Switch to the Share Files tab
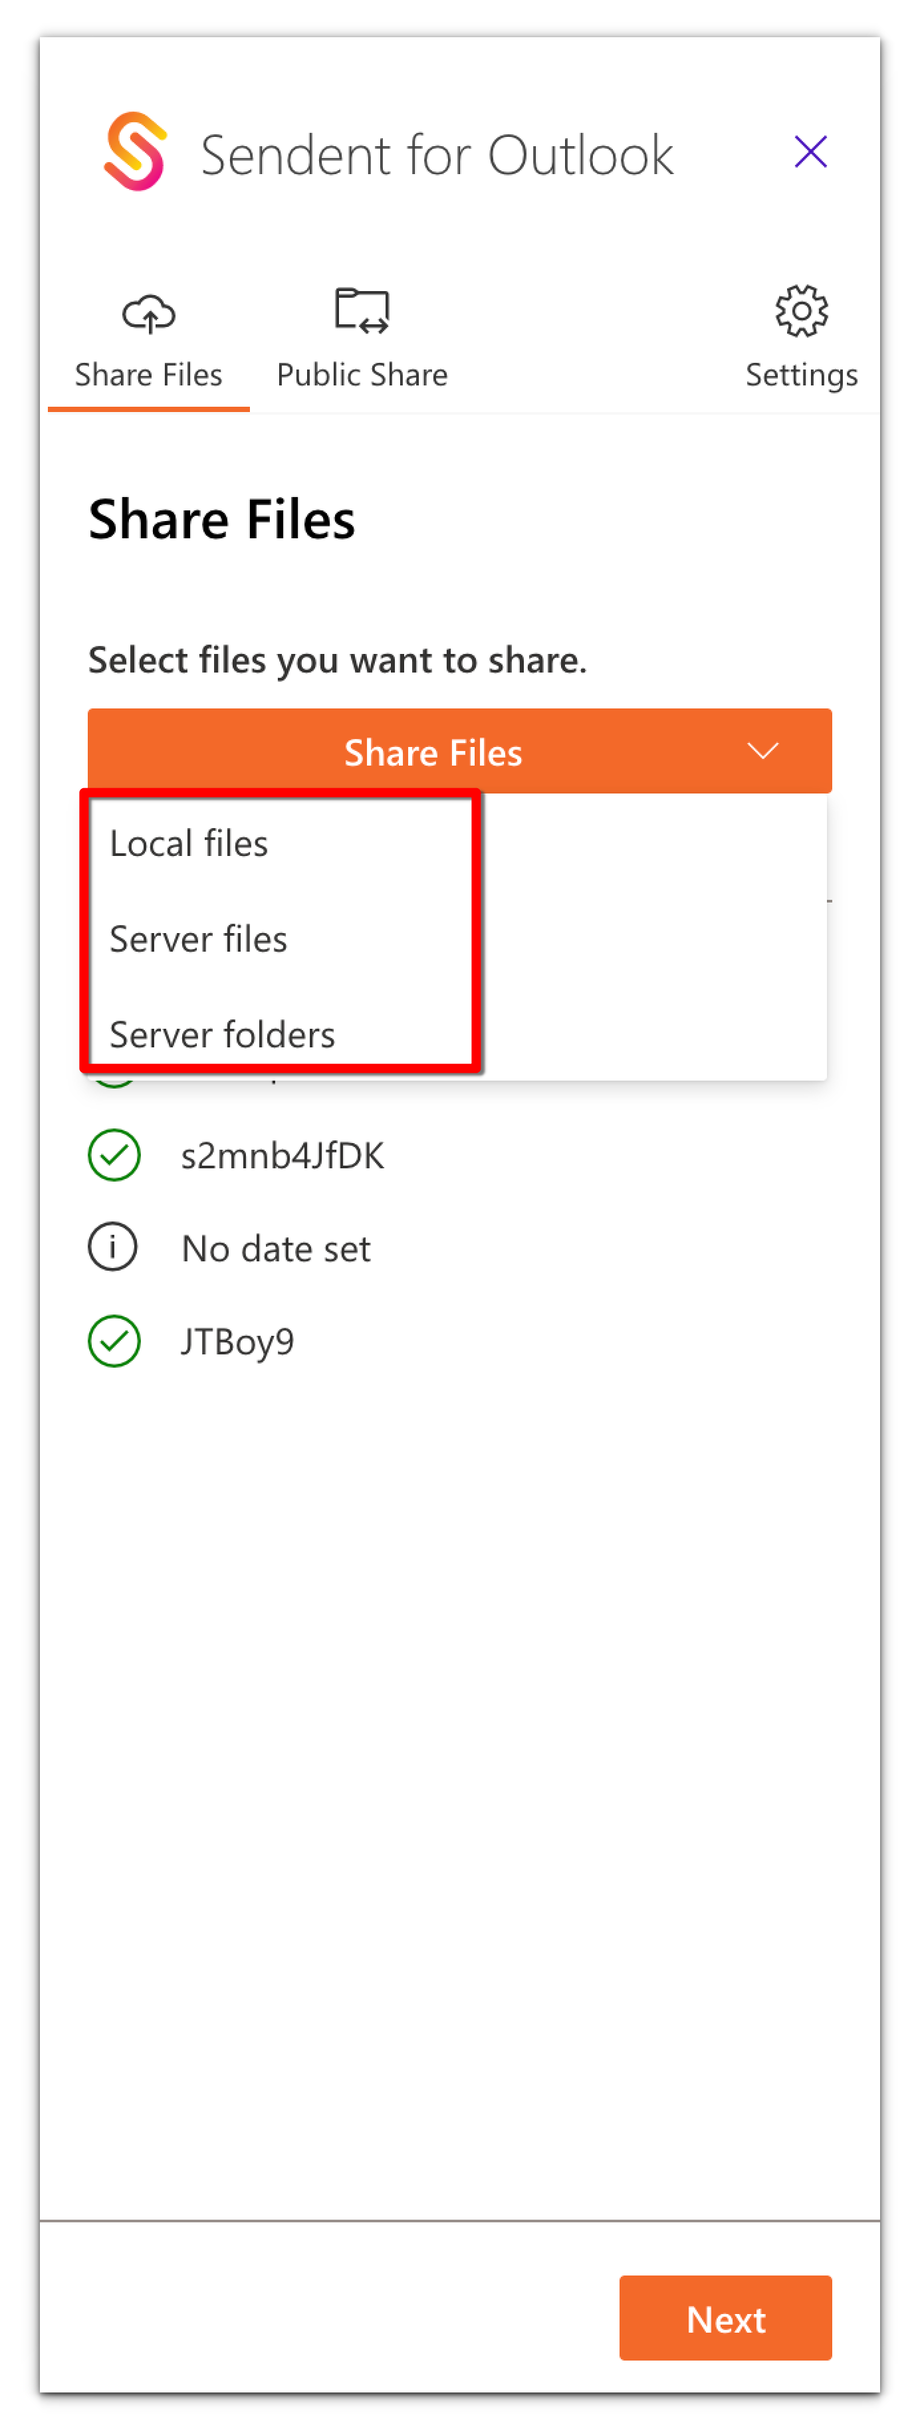Image resolution: width=920 pixels, height=2435 pixels. point(148,346)
